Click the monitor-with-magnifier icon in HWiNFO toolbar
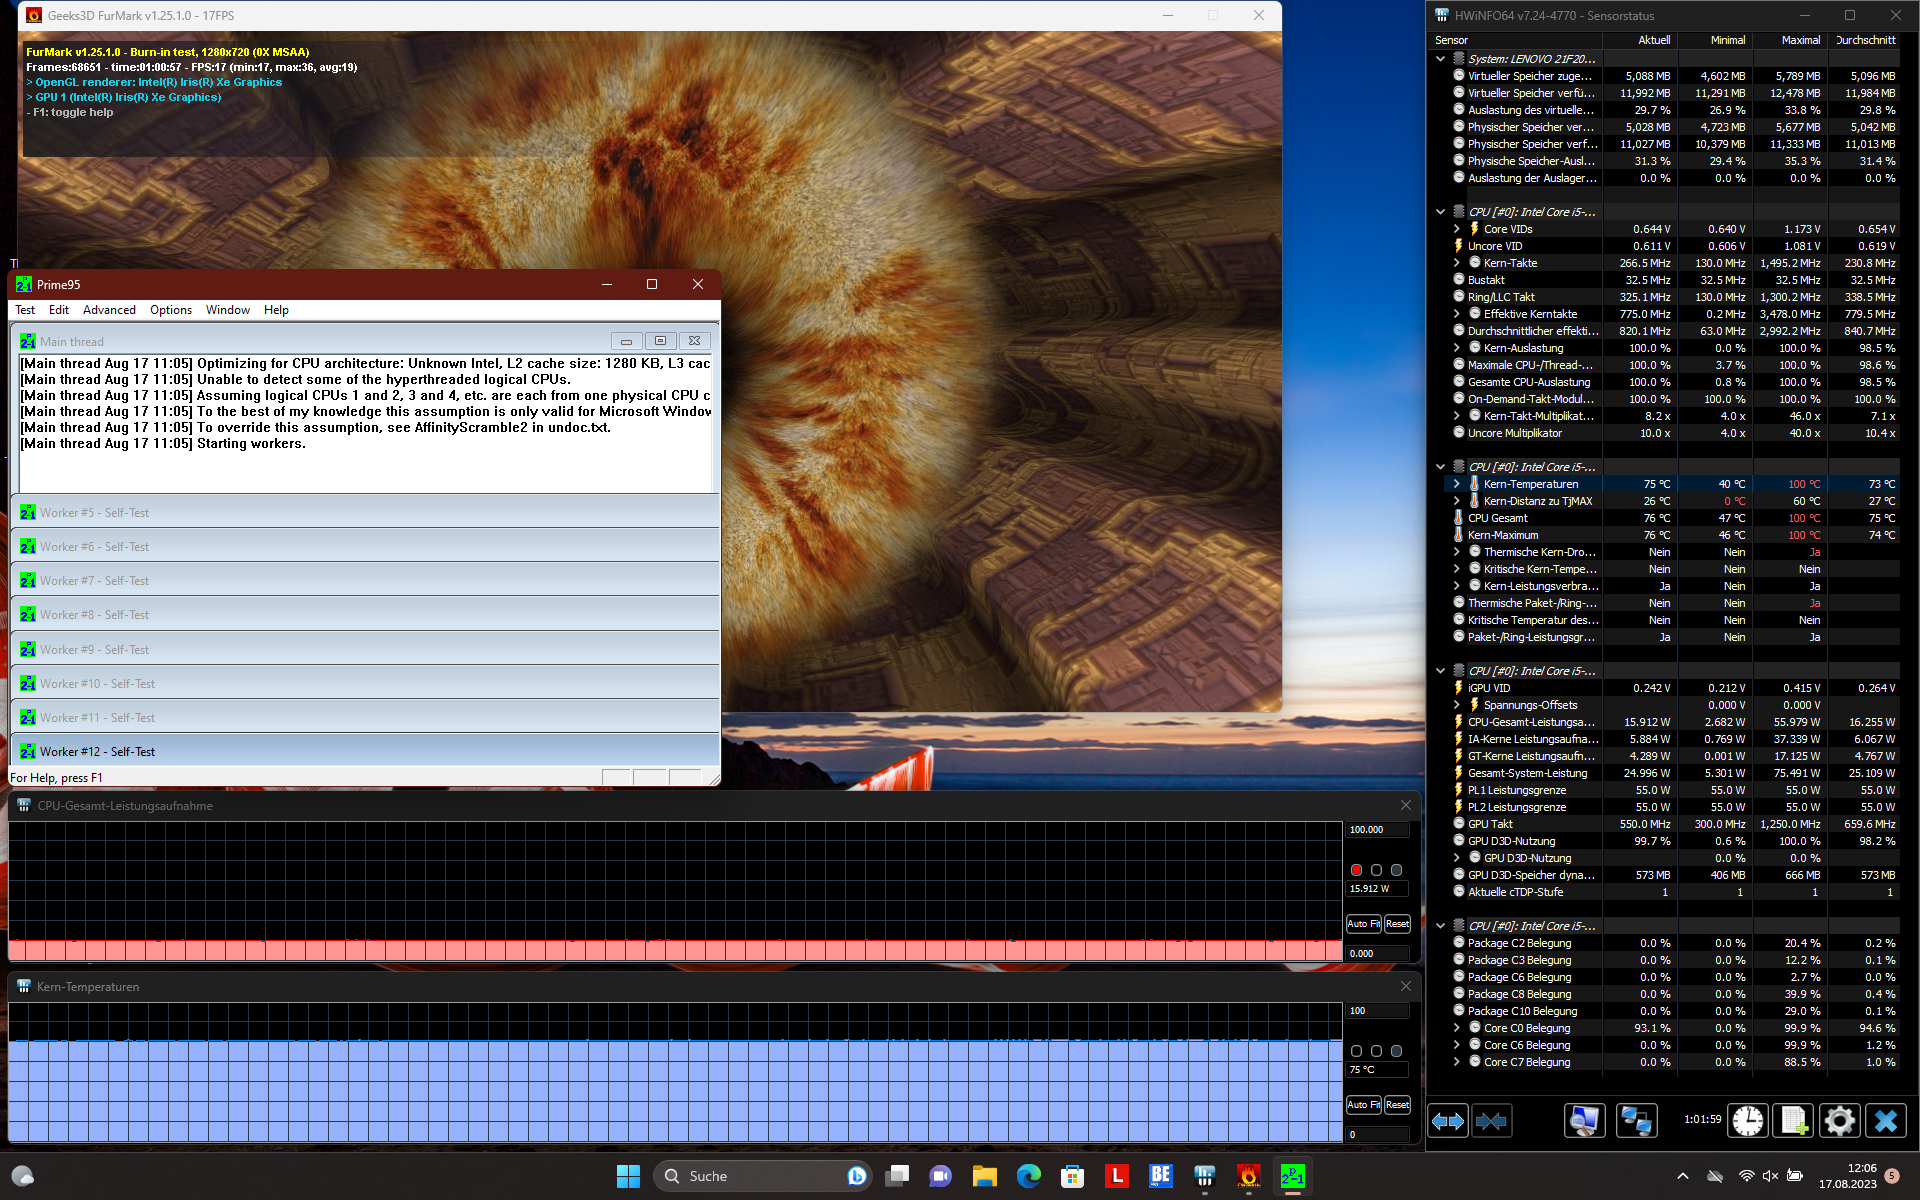Viewport: 1920px width, 1200px height. coord(1584,1121)
